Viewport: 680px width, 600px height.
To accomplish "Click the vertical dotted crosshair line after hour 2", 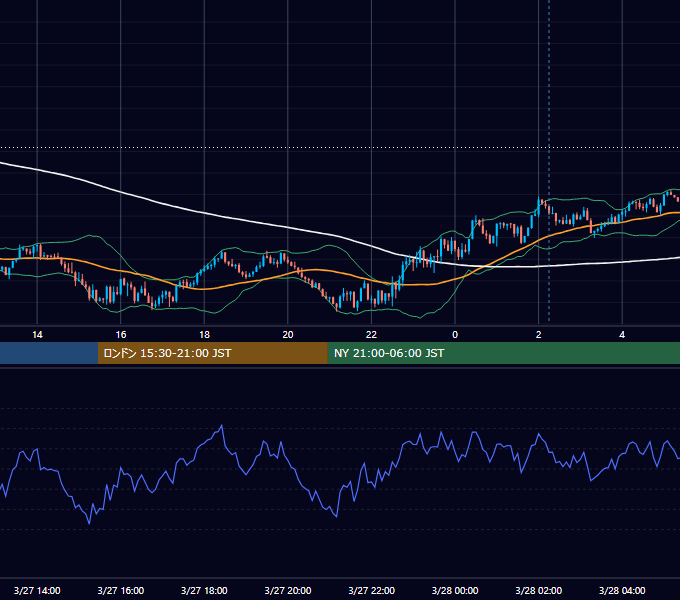I will point(549,160).
